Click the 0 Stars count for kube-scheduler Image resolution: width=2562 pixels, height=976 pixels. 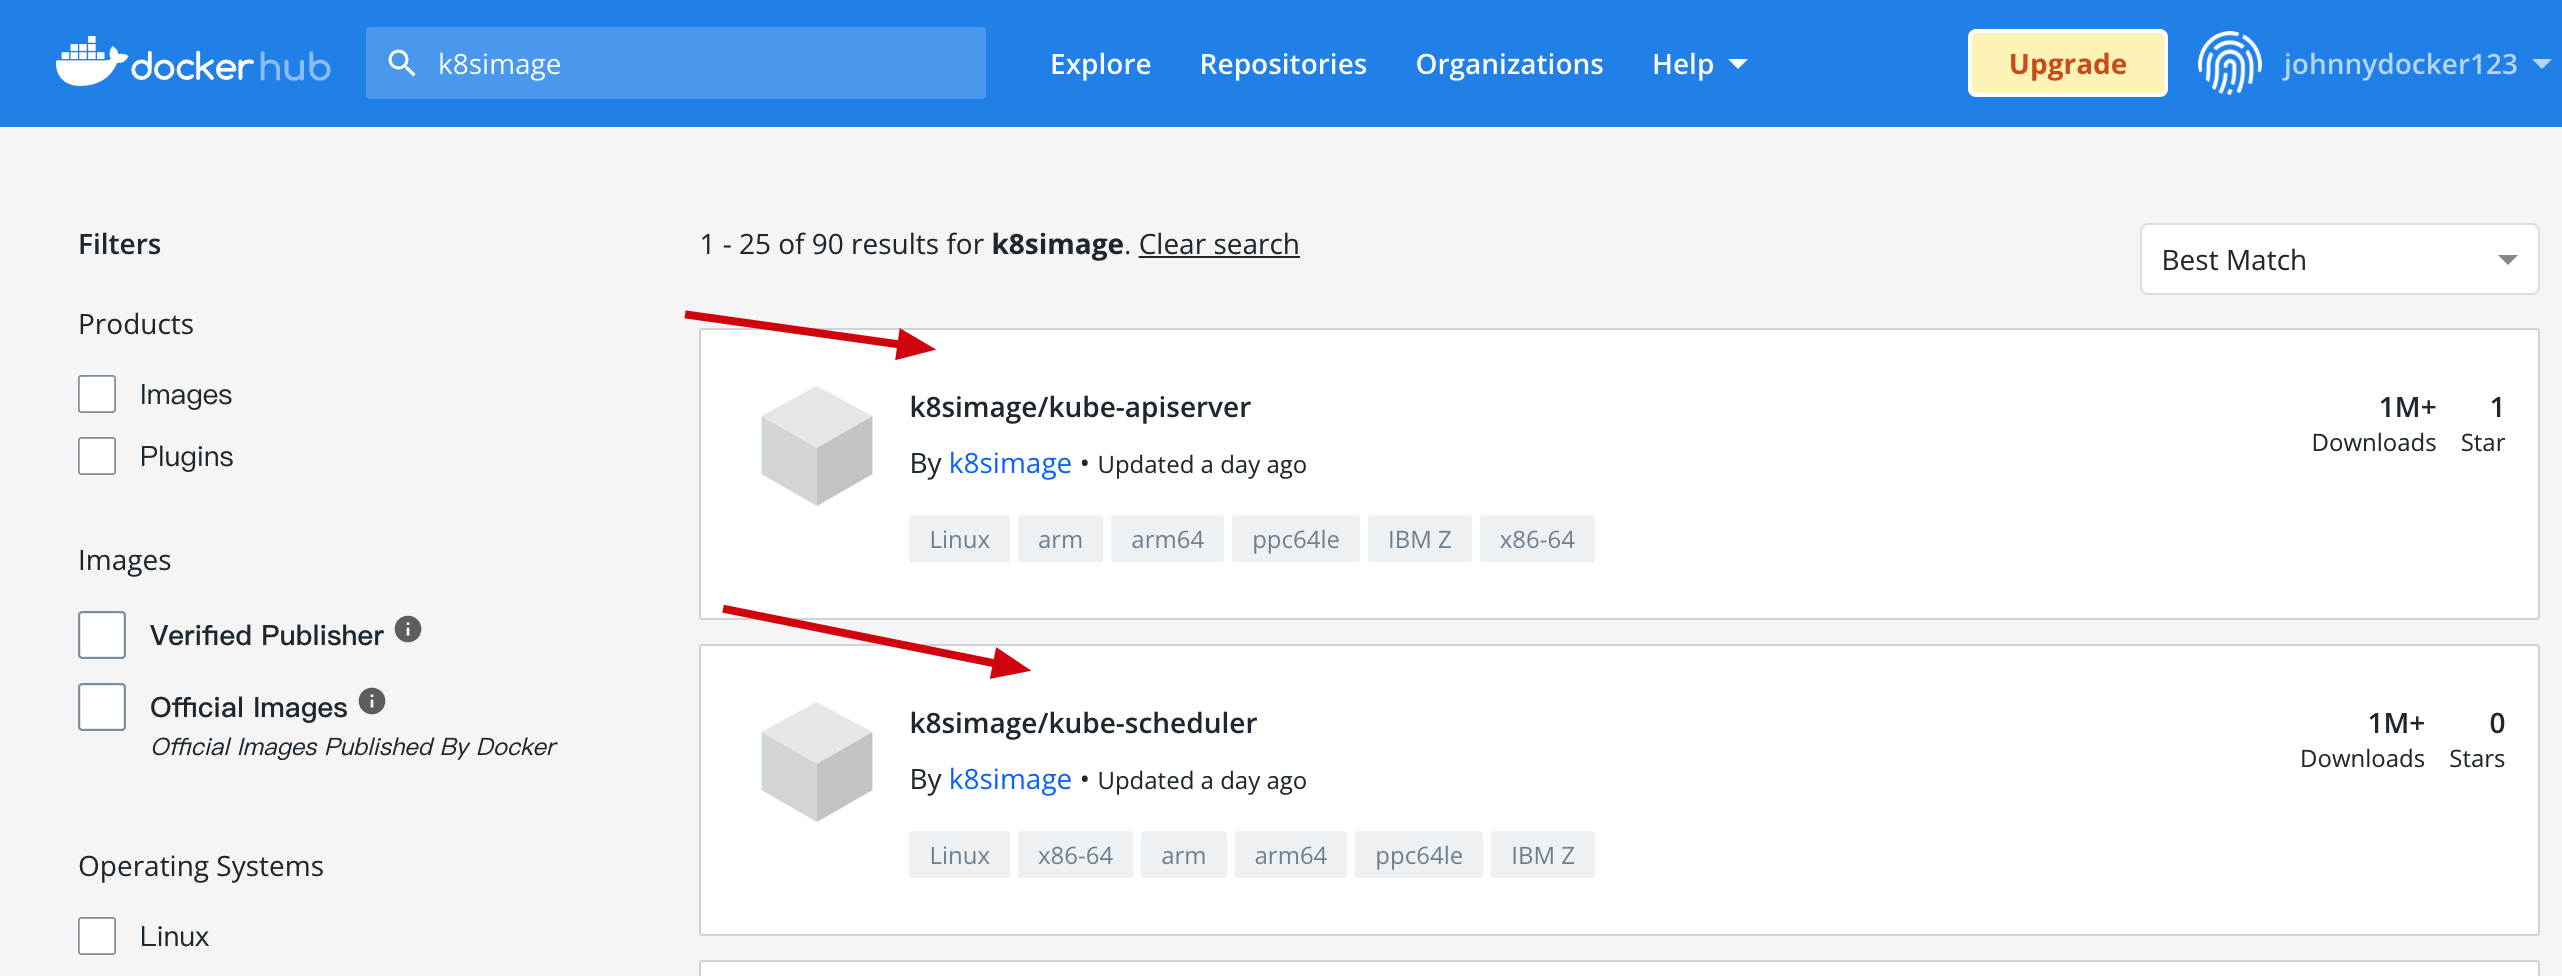point(2477,740)
